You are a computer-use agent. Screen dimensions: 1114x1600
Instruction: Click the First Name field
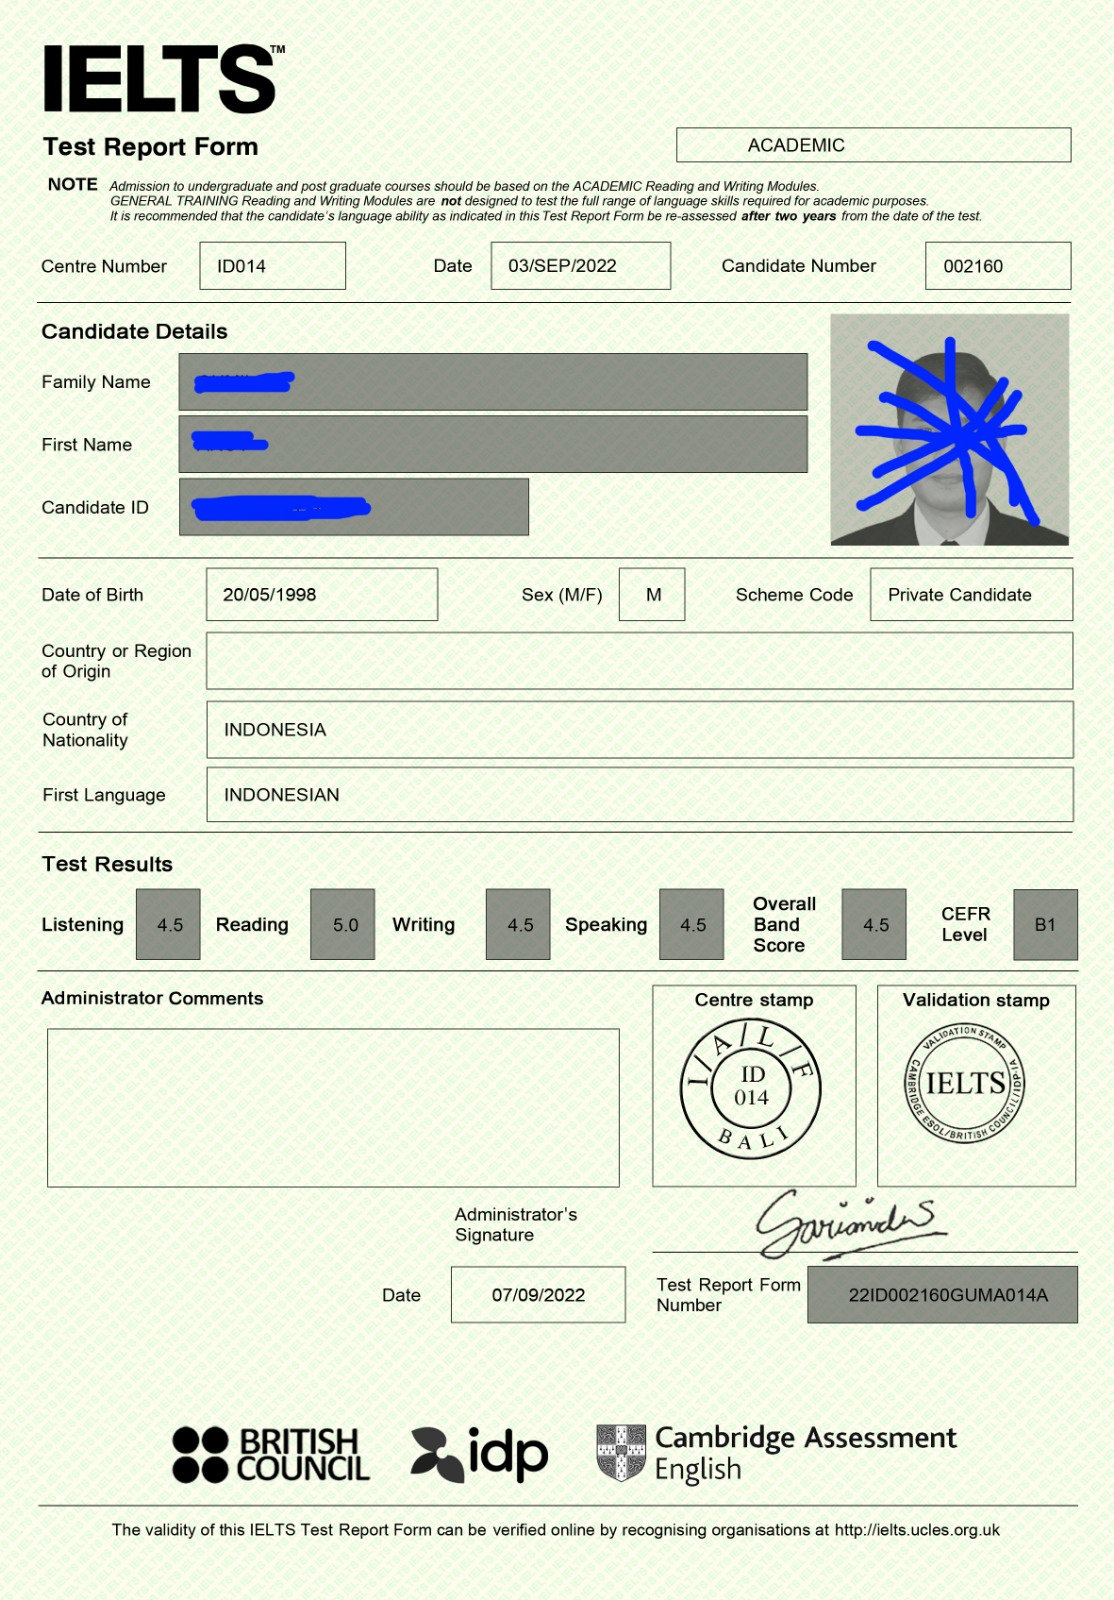click(493, 444)
